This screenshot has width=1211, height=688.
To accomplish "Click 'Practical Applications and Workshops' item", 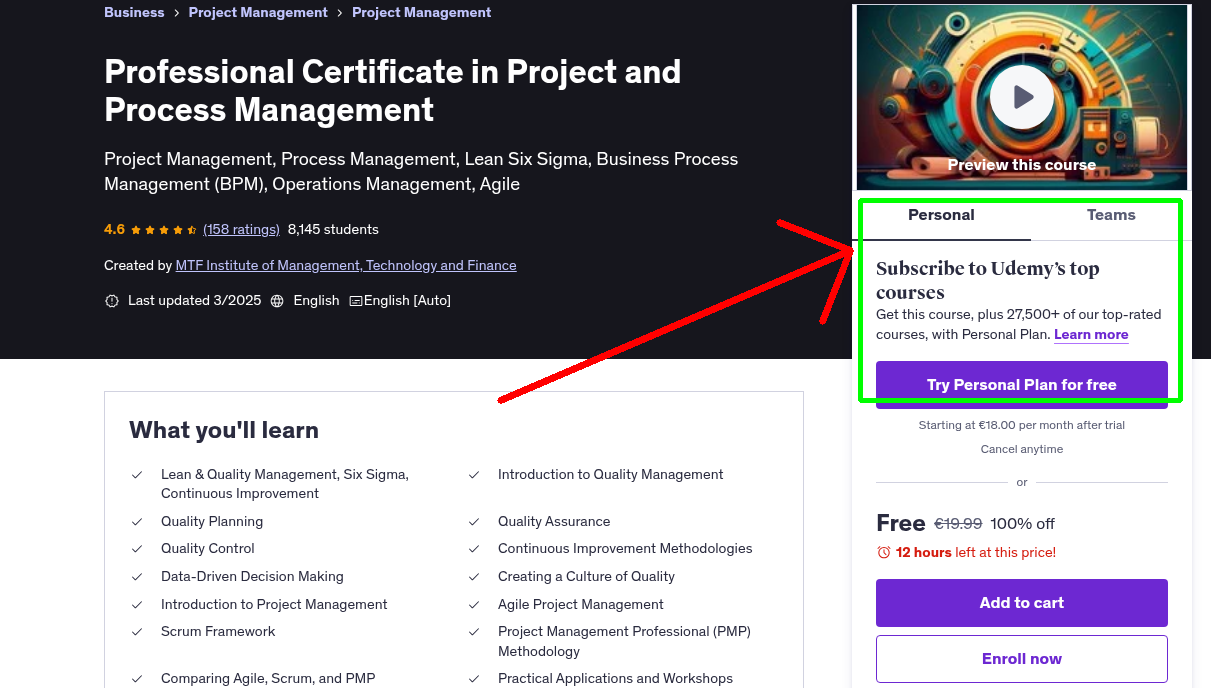I will (615, 678).
